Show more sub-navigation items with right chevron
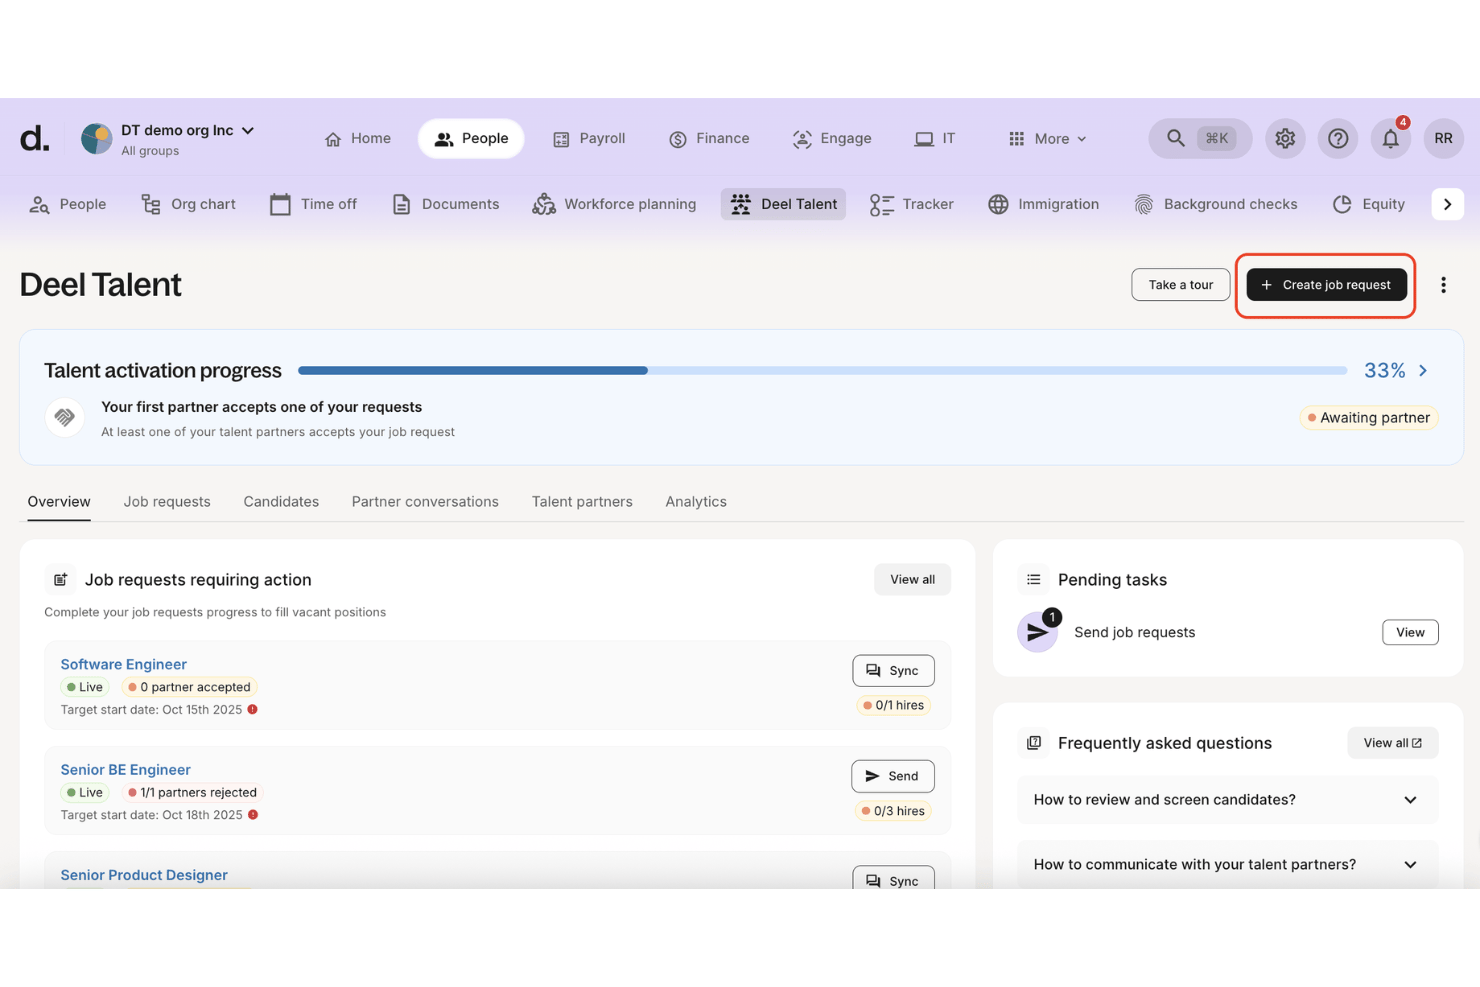 tap(1447, 204)
